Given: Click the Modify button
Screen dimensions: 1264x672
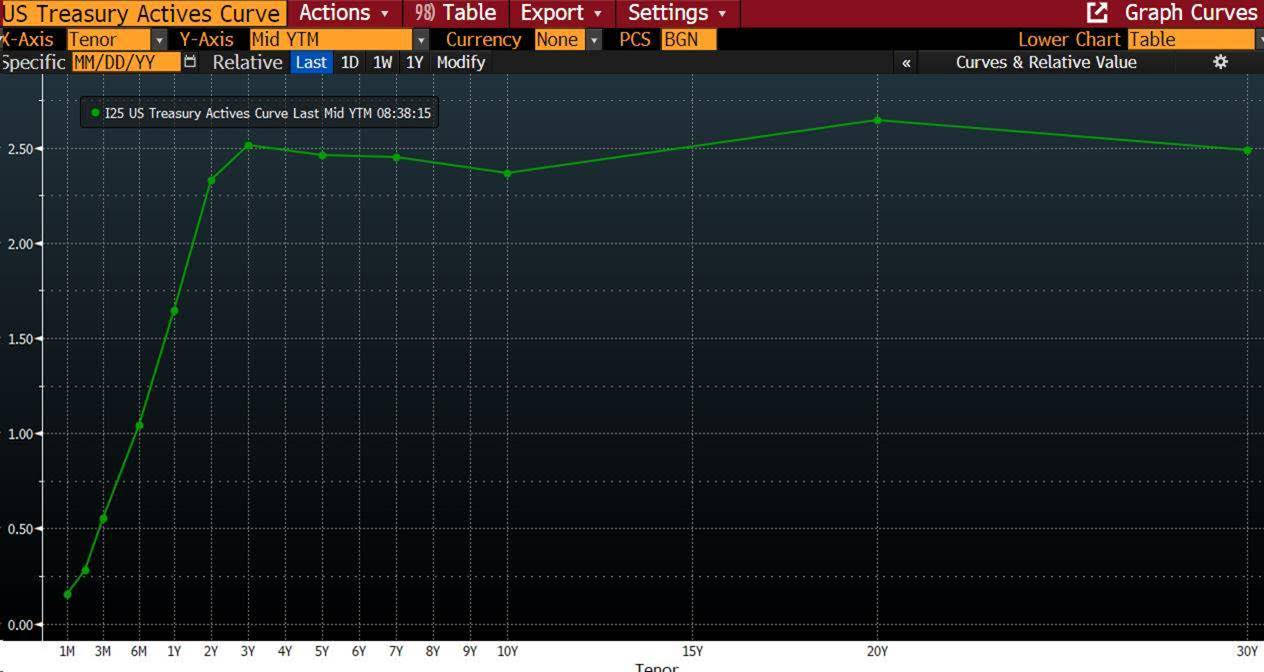Looking at the screenshot, I should click(460, 62).
